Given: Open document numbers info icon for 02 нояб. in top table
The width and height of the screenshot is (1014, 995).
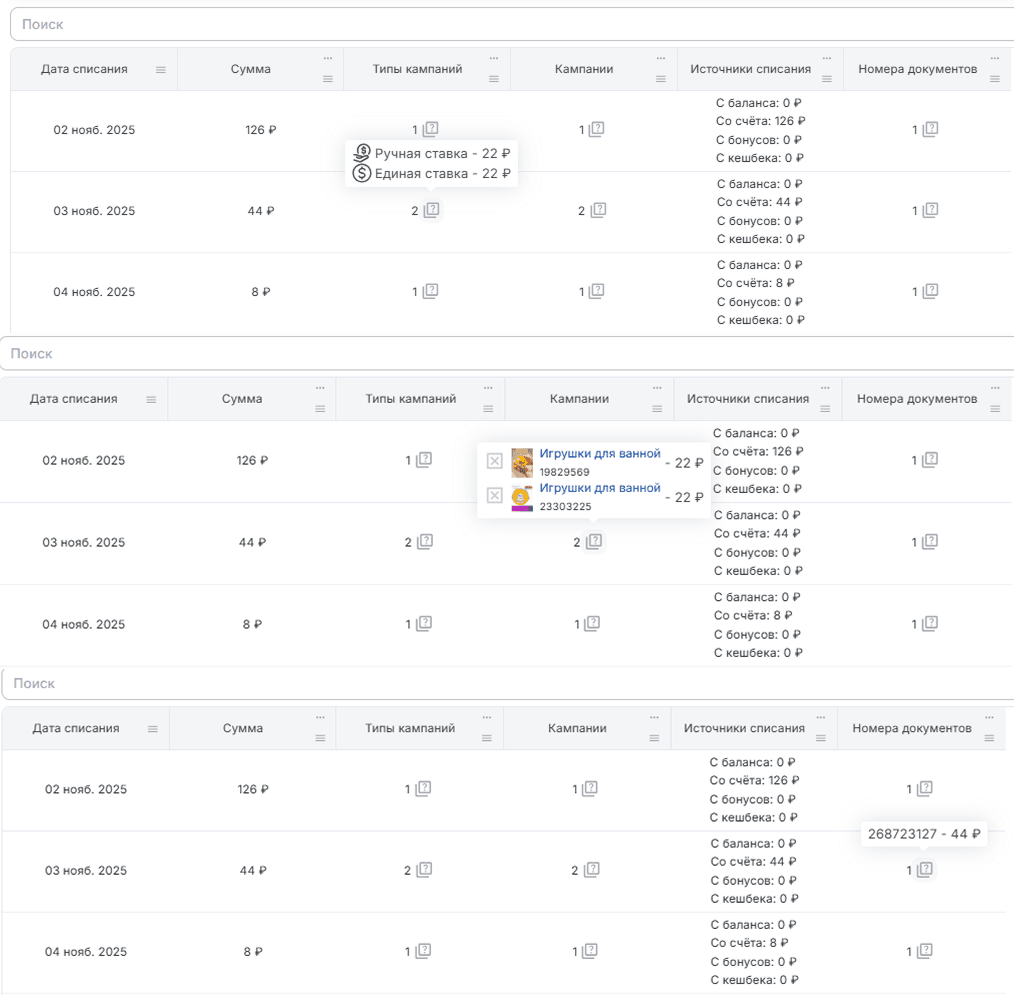Looking at the screenshot, I should click(931, 129).
